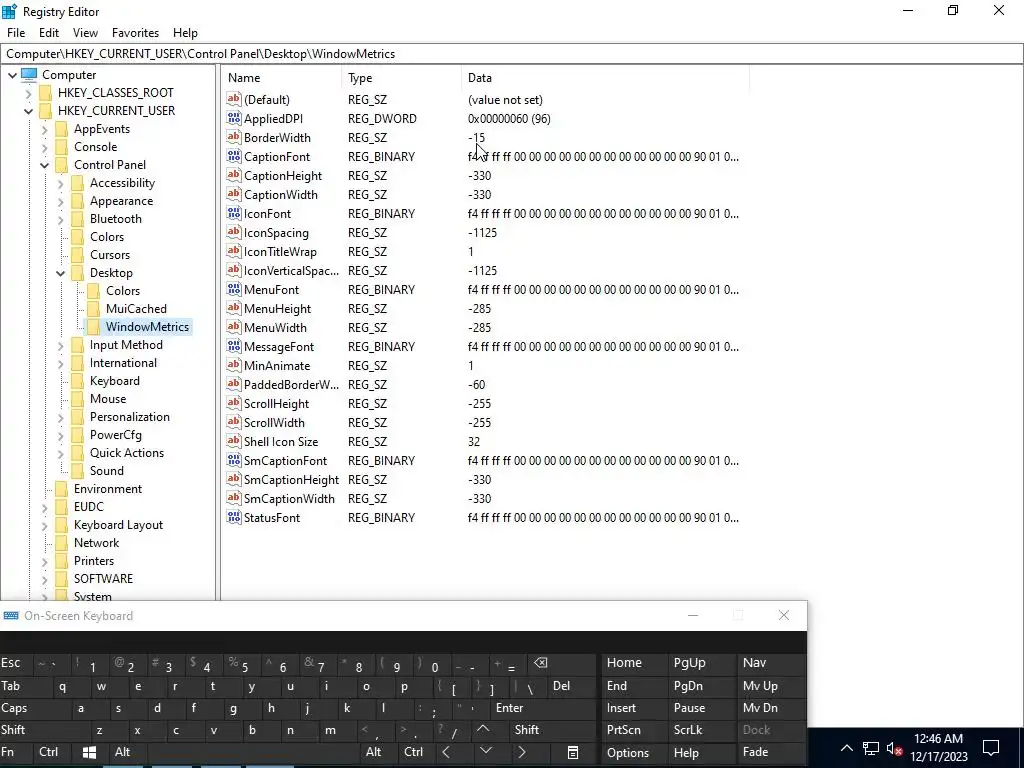Click the Computer icon in tree
The width and height of the screenshot is (1024, 768).
pos(29,74)
